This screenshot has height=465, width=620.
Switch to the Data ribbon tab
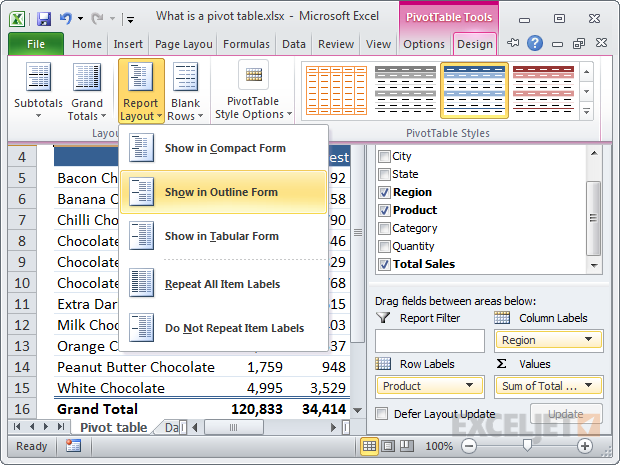click(x=294, y=44)
